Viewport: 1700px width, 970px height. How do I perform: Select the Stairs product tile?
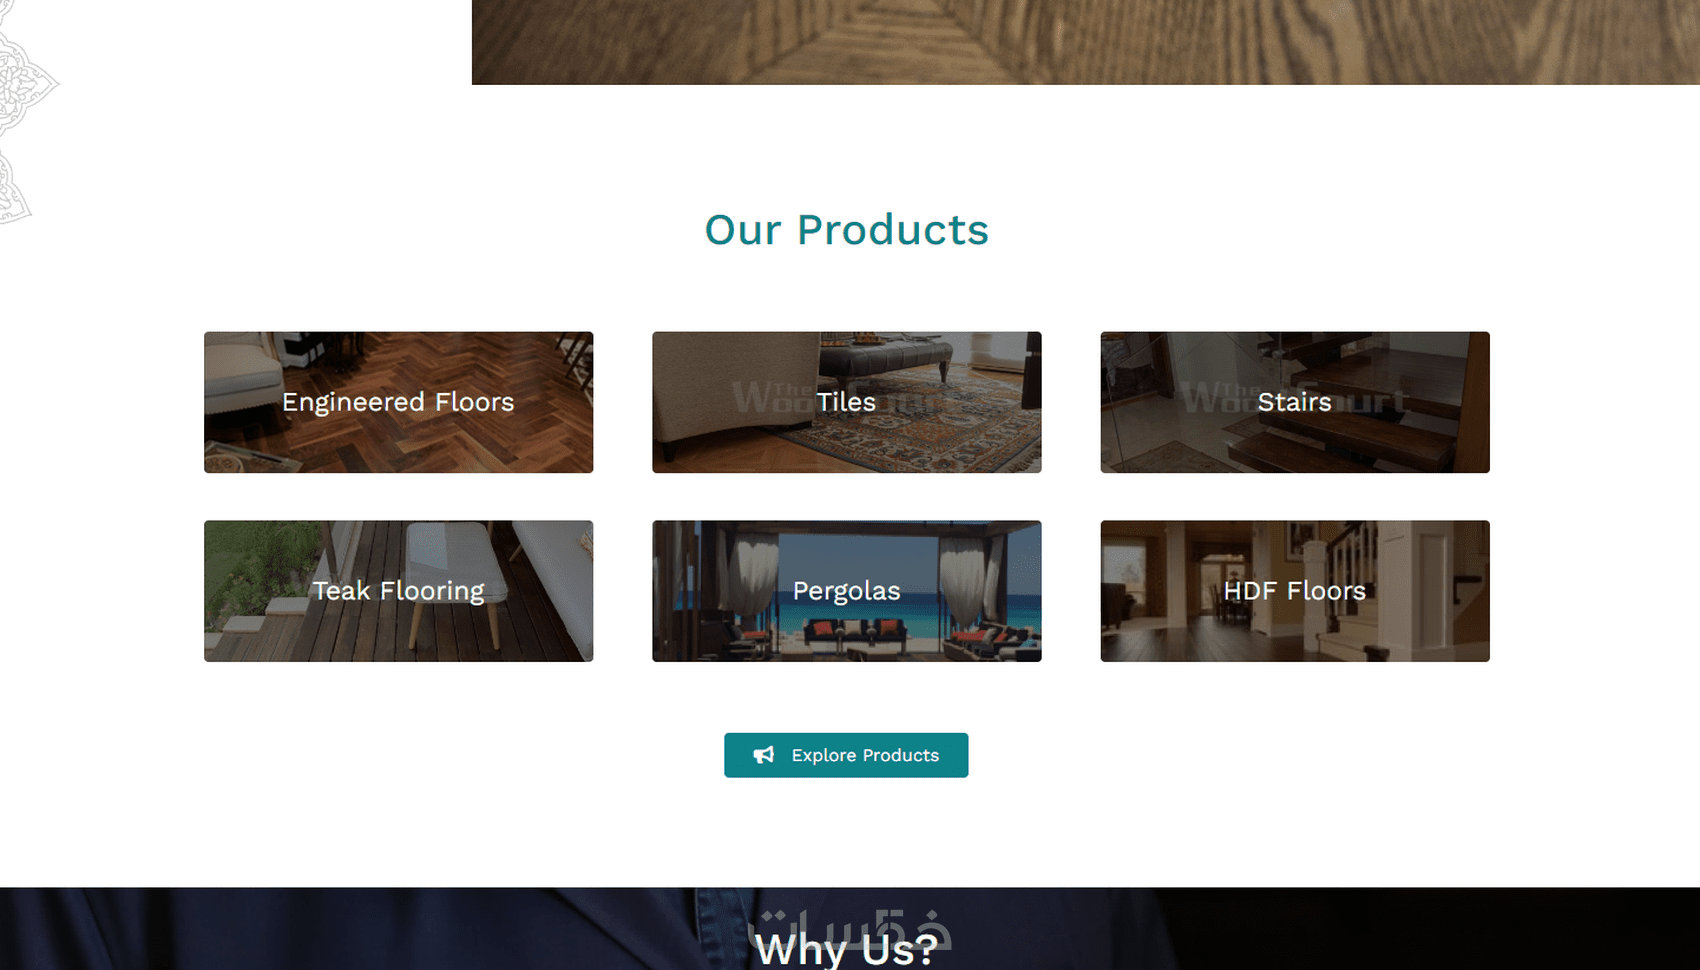click(1295, 402)
